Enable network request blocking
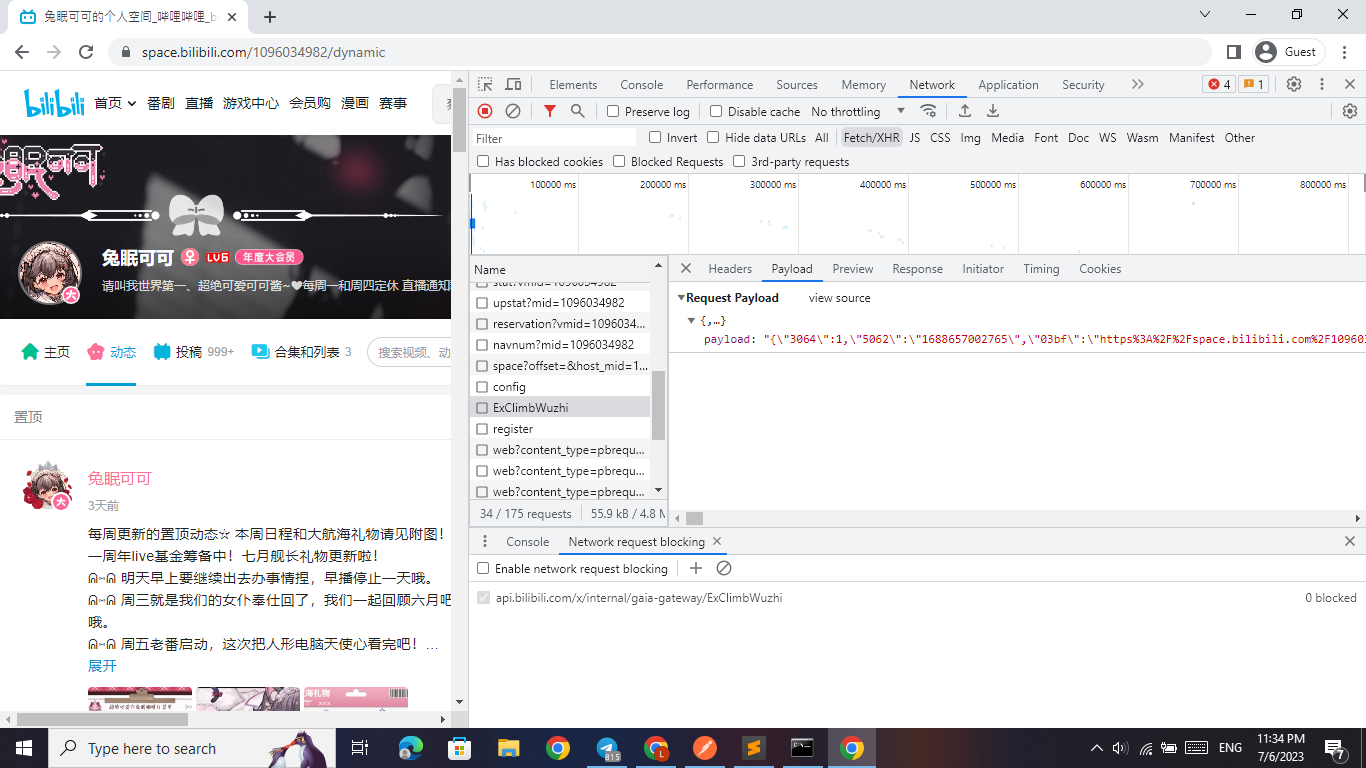The height and width of the screenshot is (768, 1366). click(x=483, y=568)
